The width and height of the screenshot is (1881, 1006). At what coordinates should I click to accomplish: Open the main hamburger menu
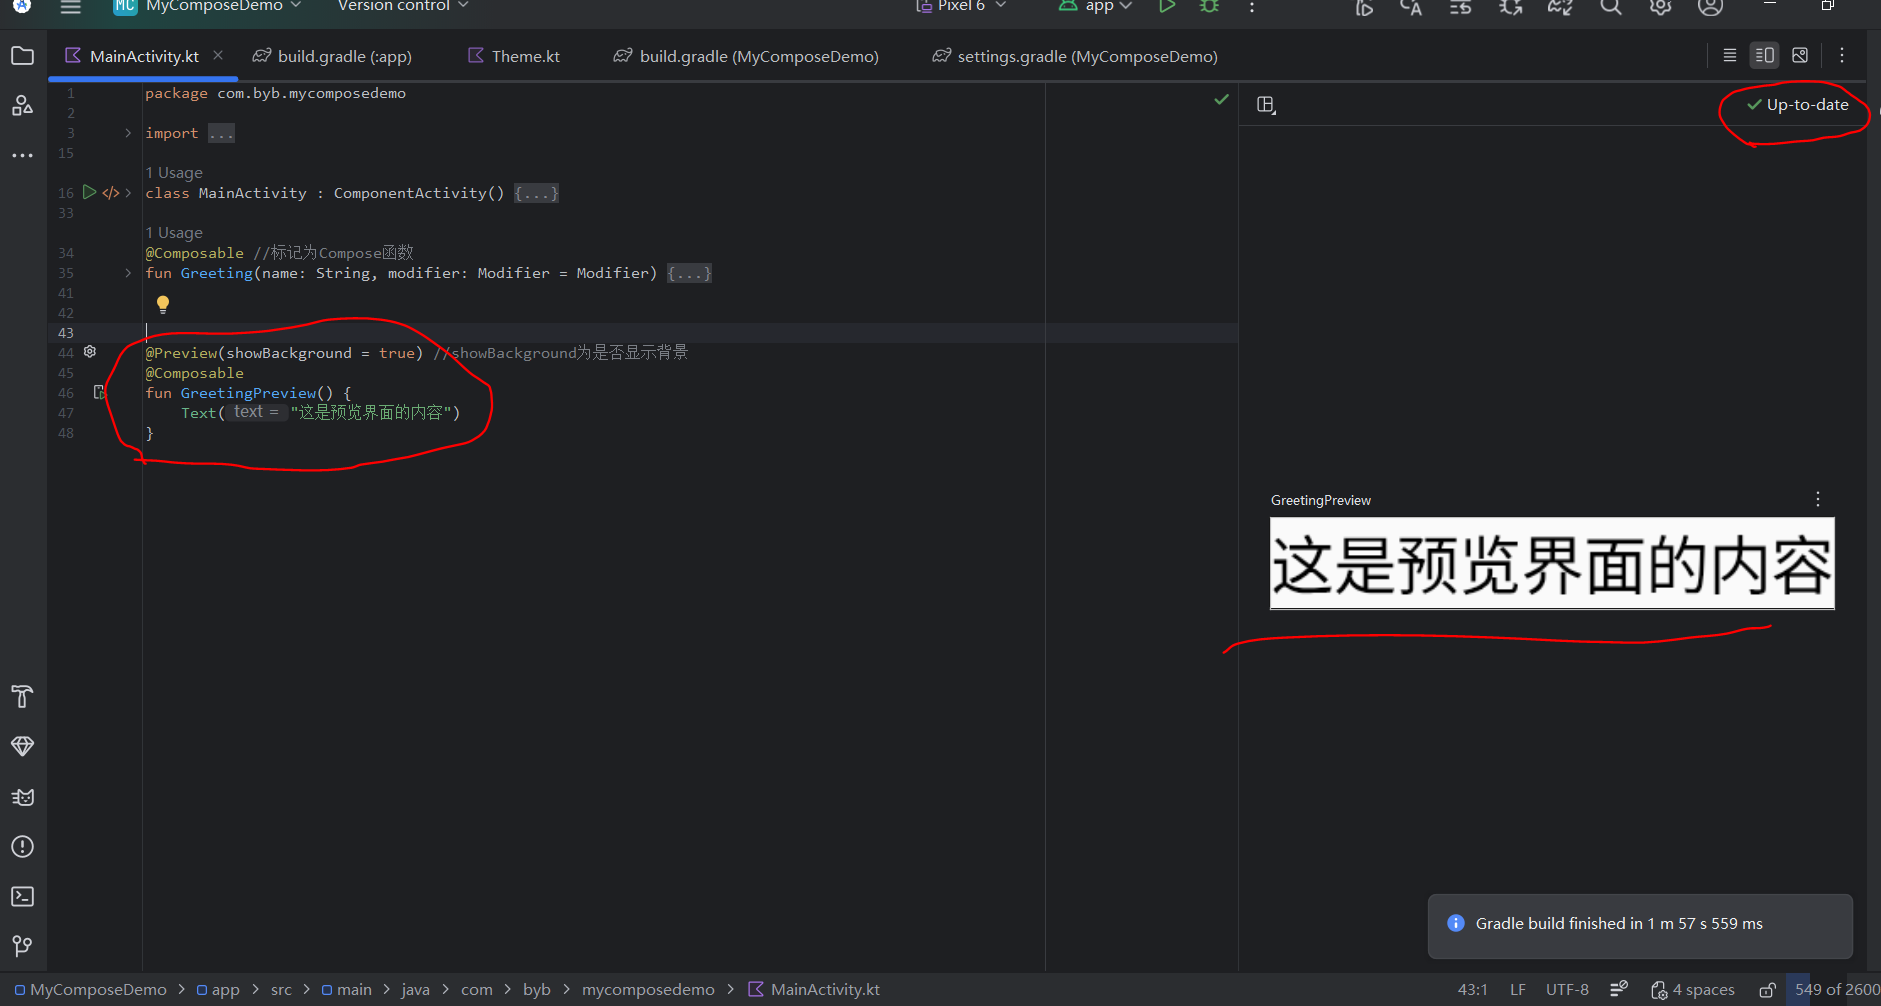pos(70,6)
